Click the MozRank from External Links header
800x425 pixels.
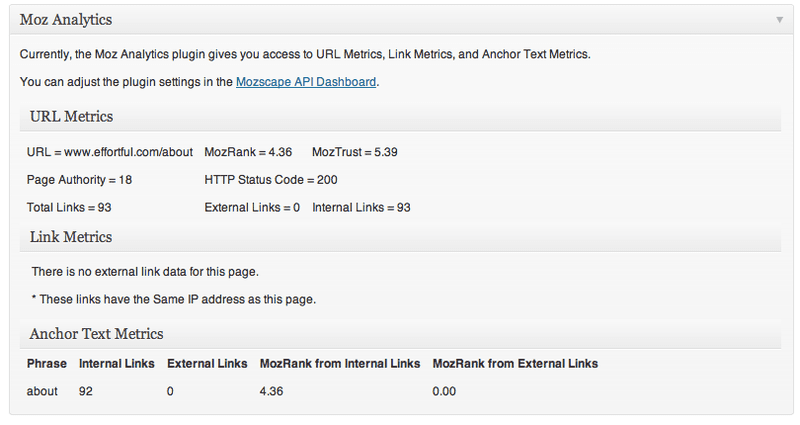pos(515,363)
